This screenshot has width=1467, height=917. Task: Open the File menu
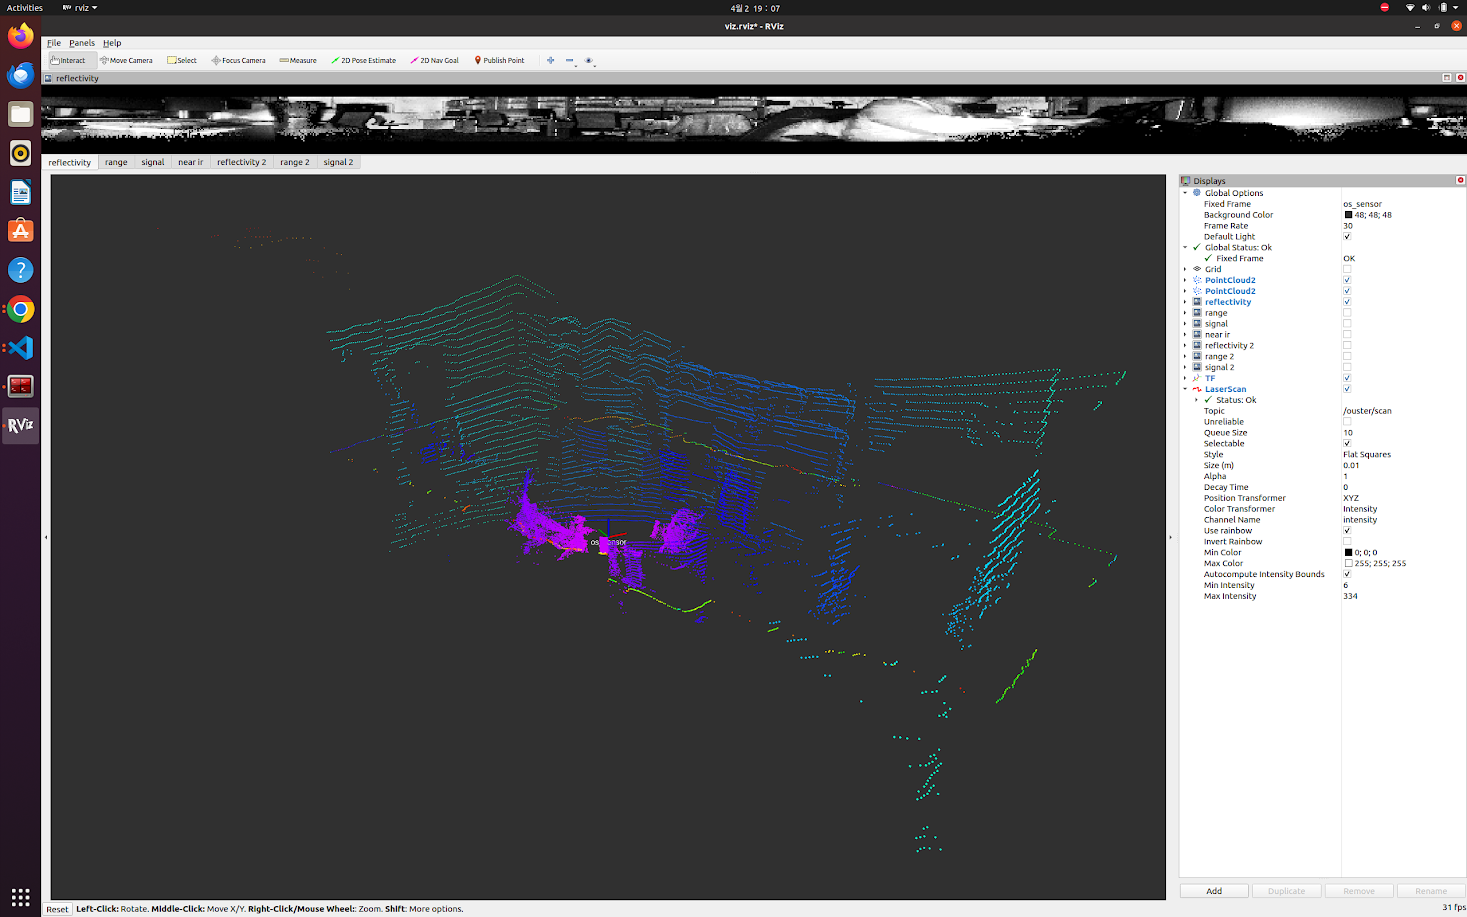pyautogui.click(x=54, y=43)
